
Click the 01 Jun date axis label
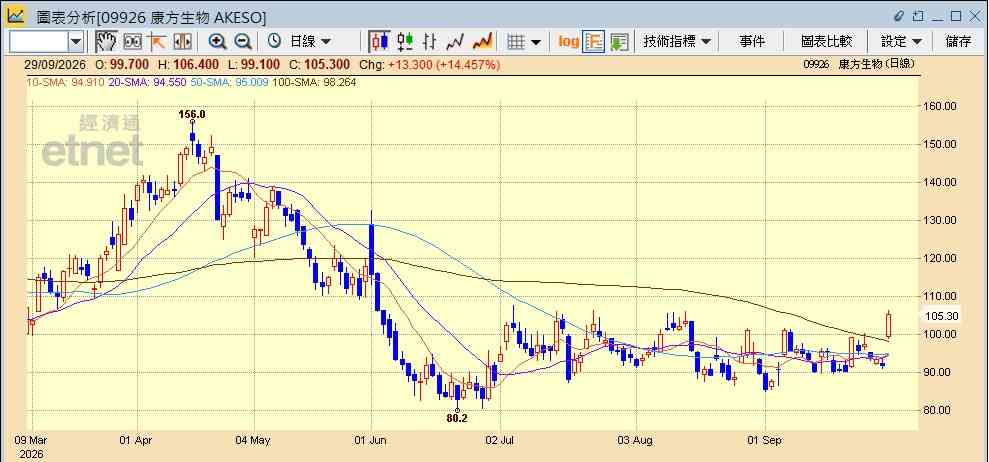372,441
